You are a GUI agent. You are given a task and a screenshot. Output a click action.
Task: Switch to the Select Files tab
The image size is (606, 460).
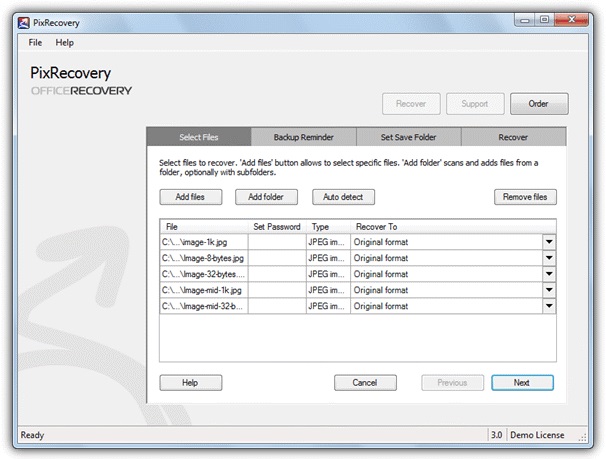click(199, 137)
